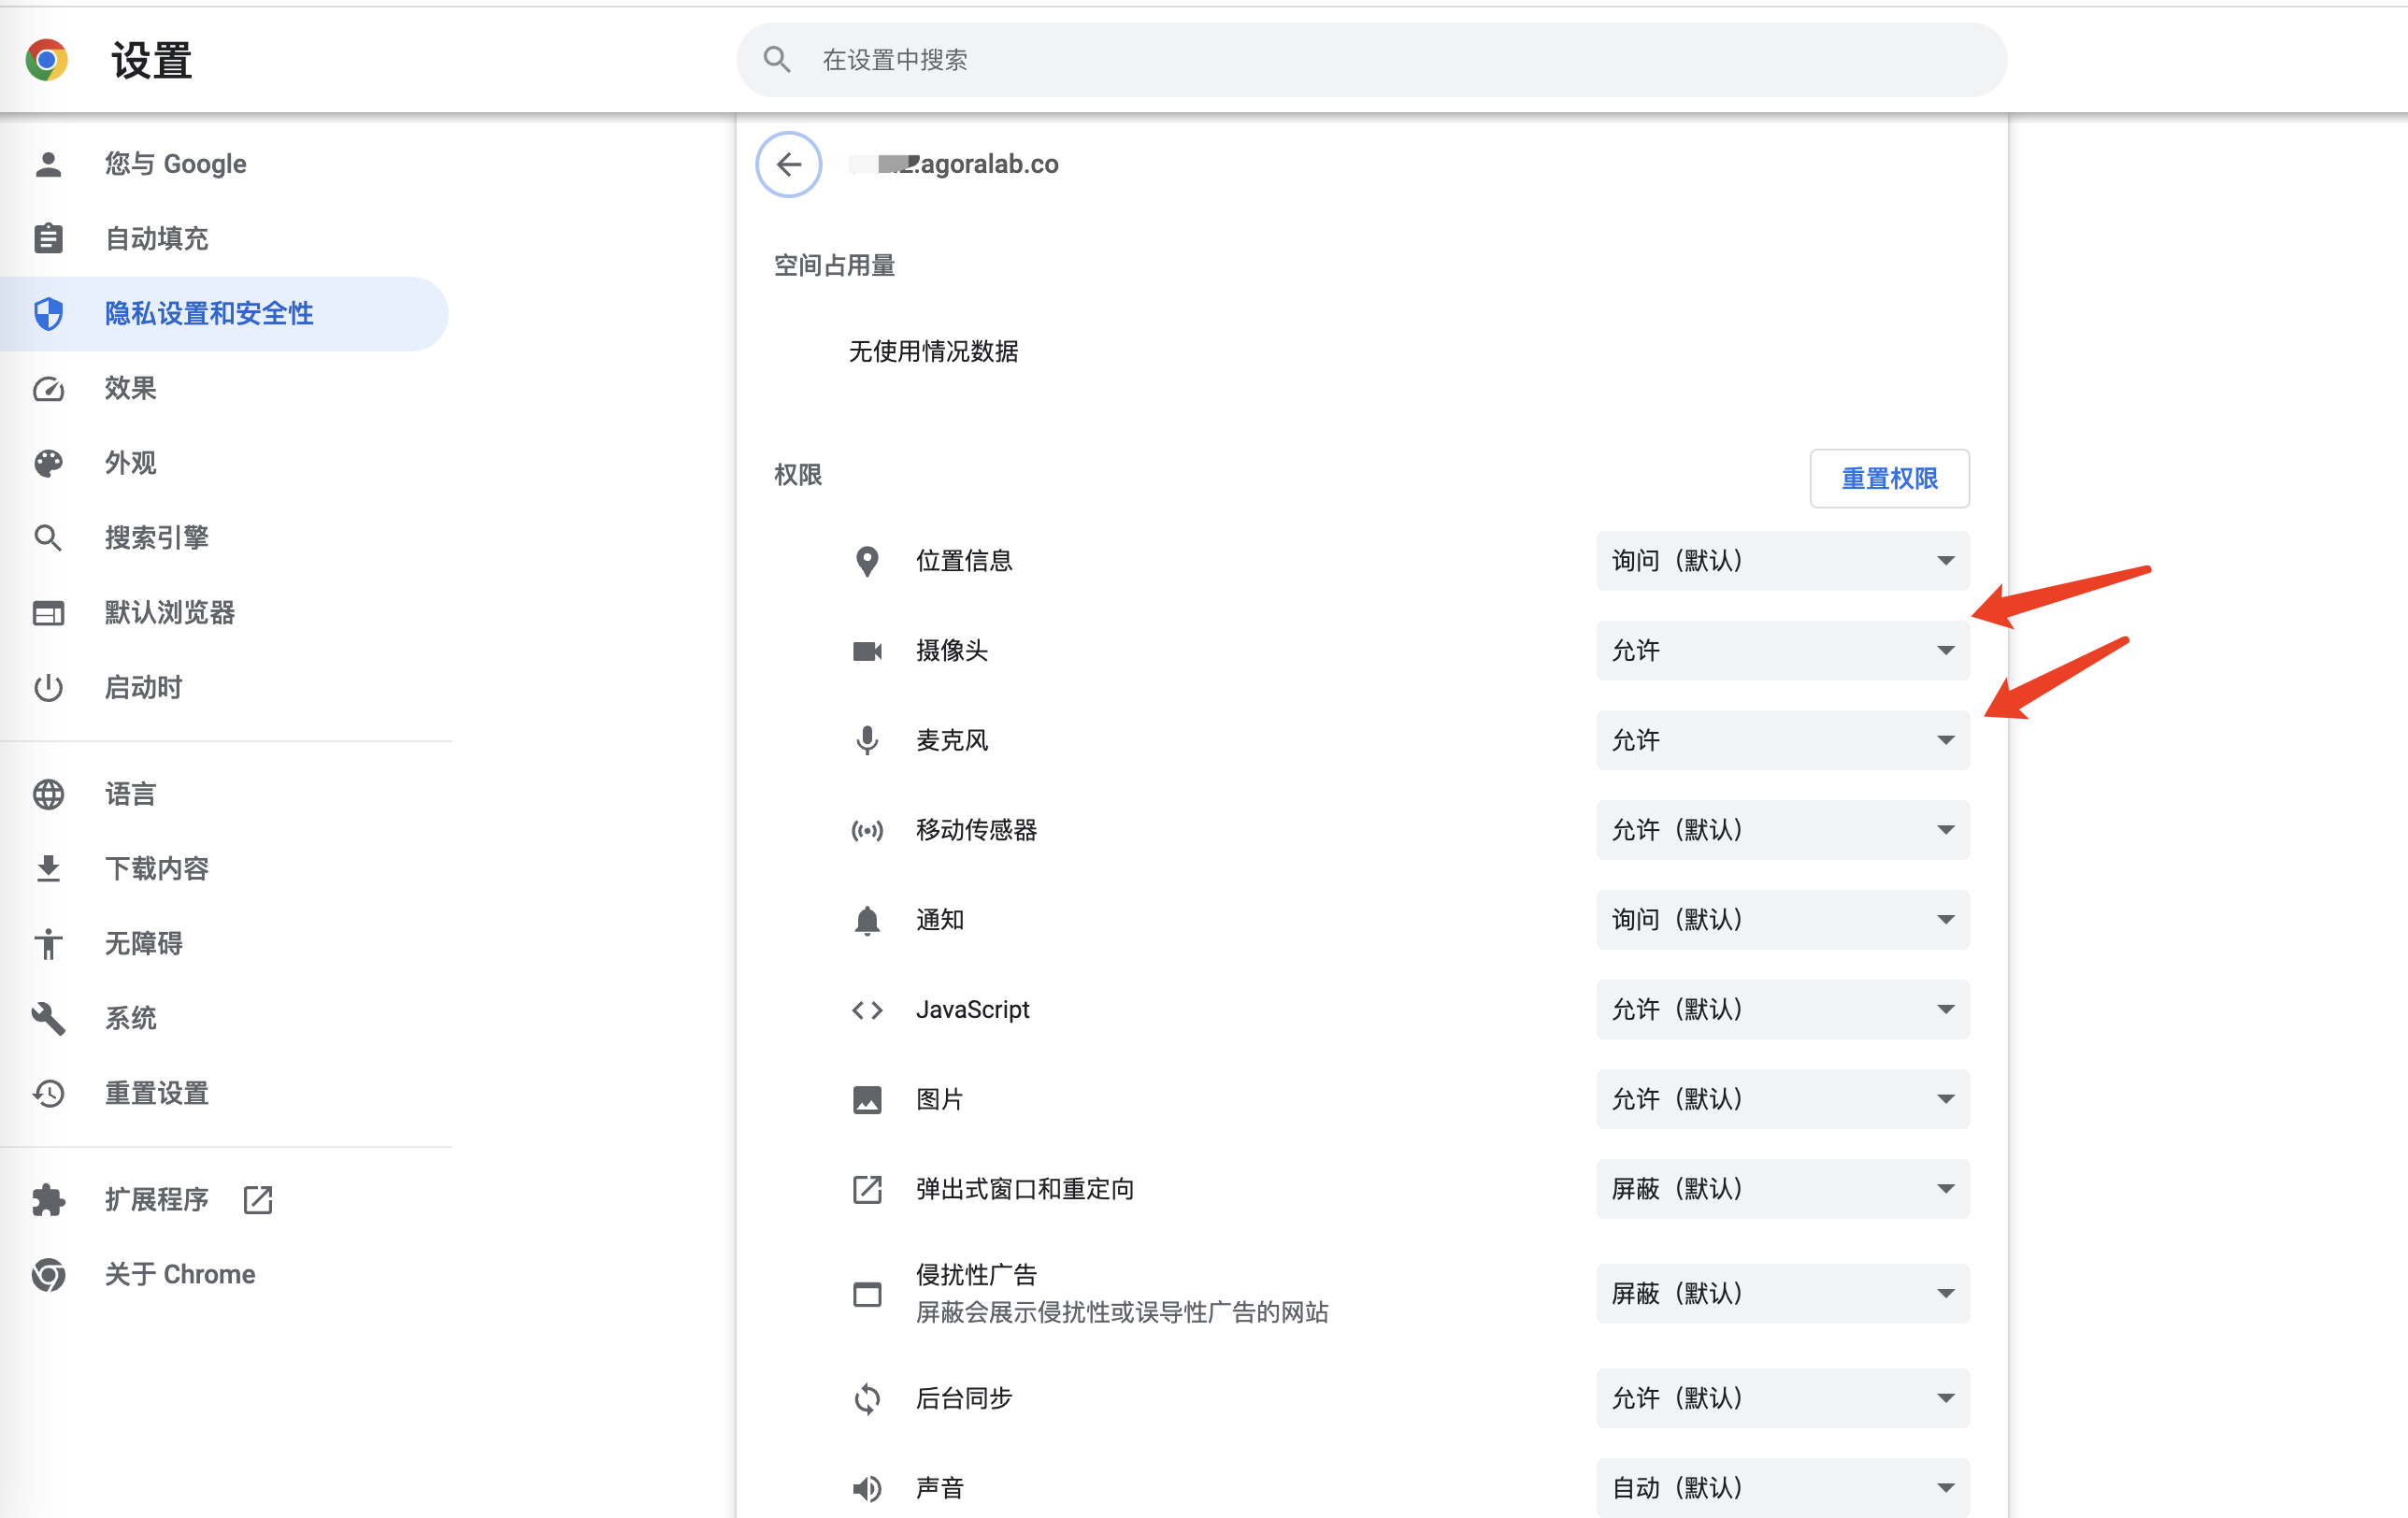Click the puzzle piece icon next to 扩展程序
This screenshot has width=2408, height=1518.
pyautogui.click(x=48, y=1200)
